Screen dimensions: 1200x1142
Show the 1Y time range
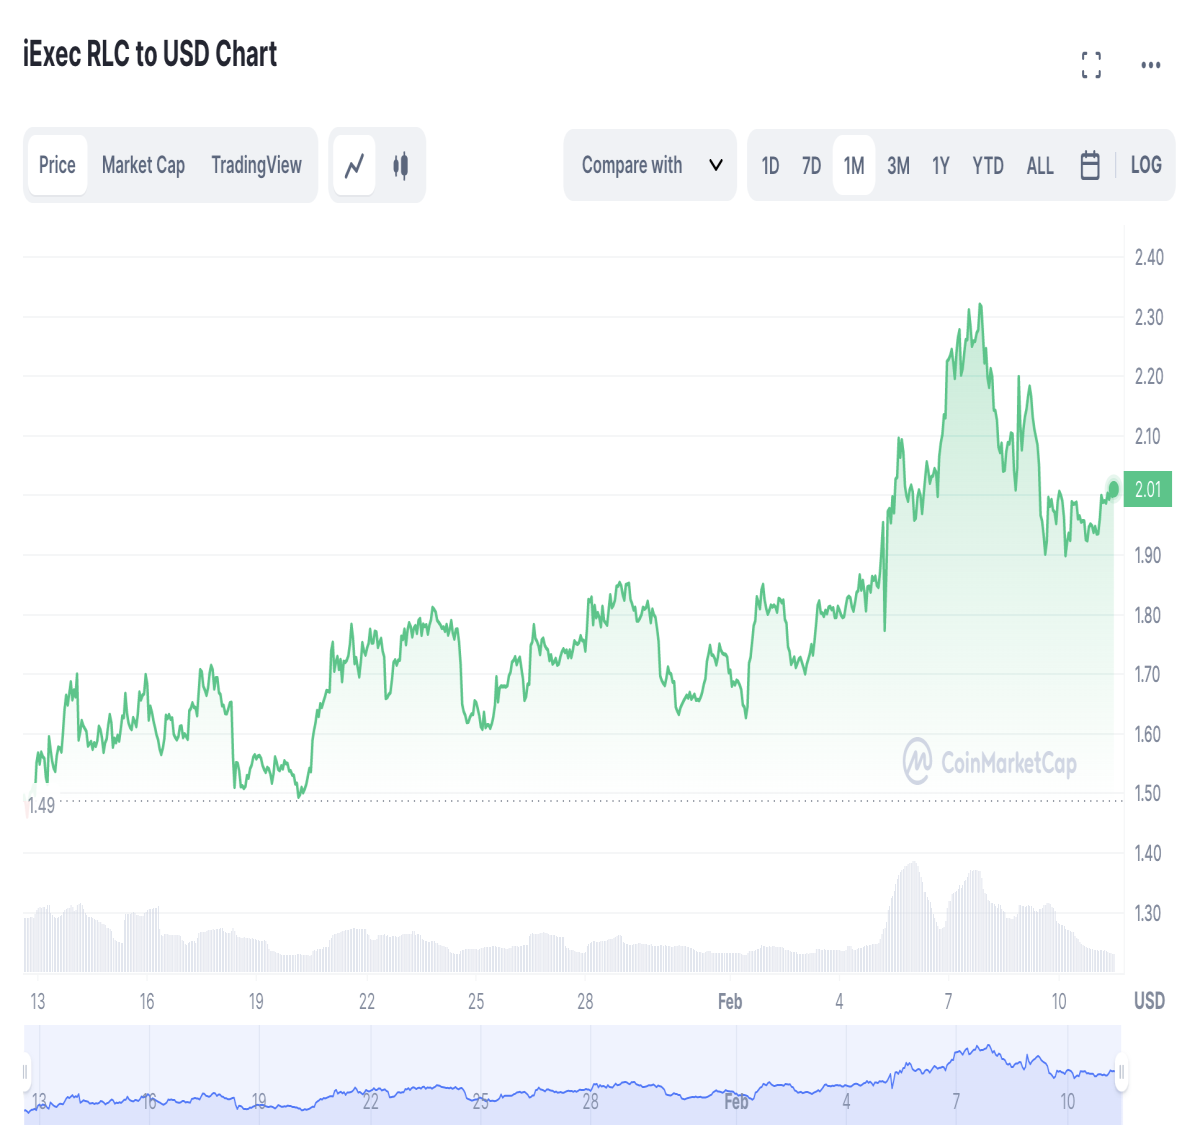tap(941, 165)
